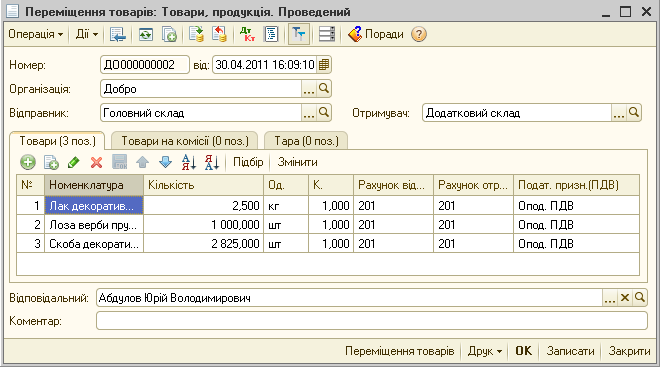Screen dimensions: 660x367
Task: Open the Друк dropdown
Action: [485, 351]
